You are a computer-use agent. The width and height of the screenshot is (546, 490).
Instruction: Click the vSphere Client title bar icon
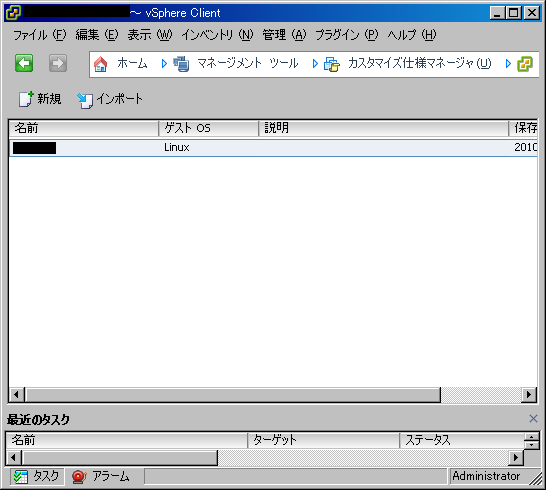14,13
